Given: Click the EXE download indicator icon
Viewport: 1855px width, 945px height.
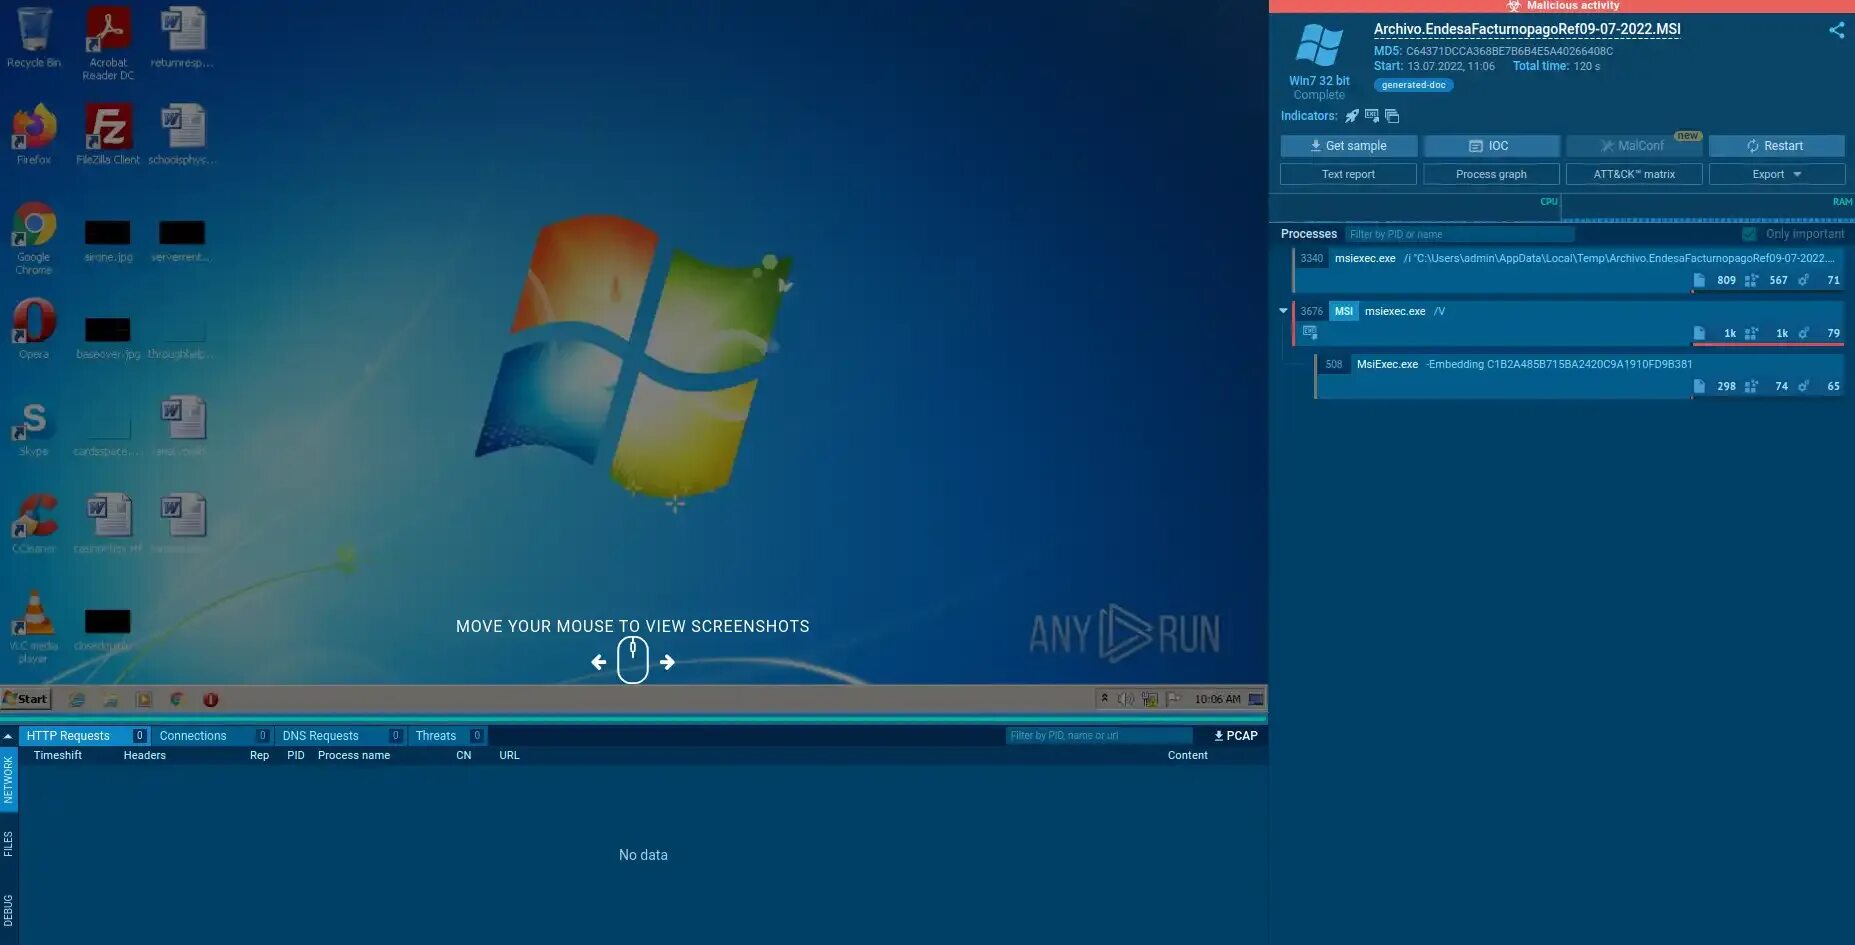Looking at the screenshot, I should click(1372, 116).
